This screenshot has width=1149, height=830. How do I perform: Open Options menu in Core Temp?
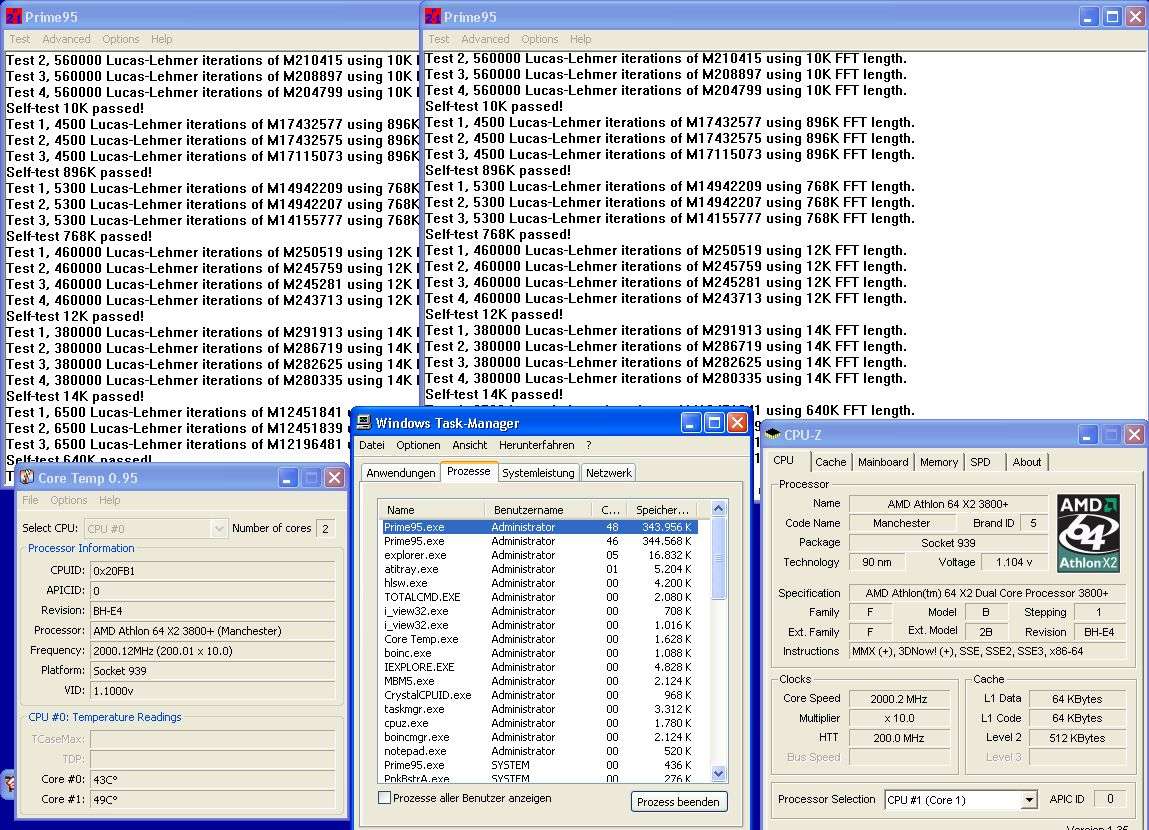69,500
